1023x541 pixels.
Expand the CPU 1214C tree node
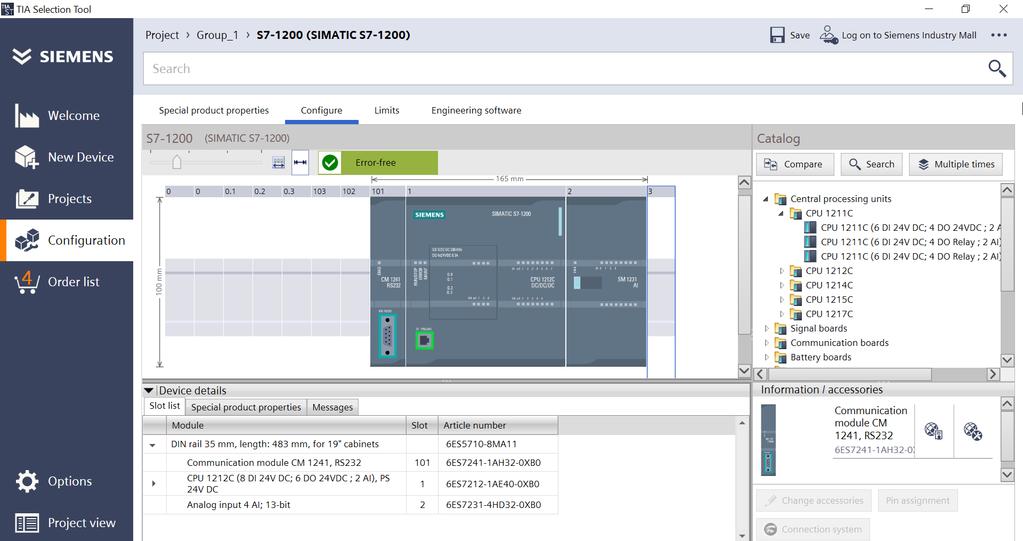click(x=782, y=285)
